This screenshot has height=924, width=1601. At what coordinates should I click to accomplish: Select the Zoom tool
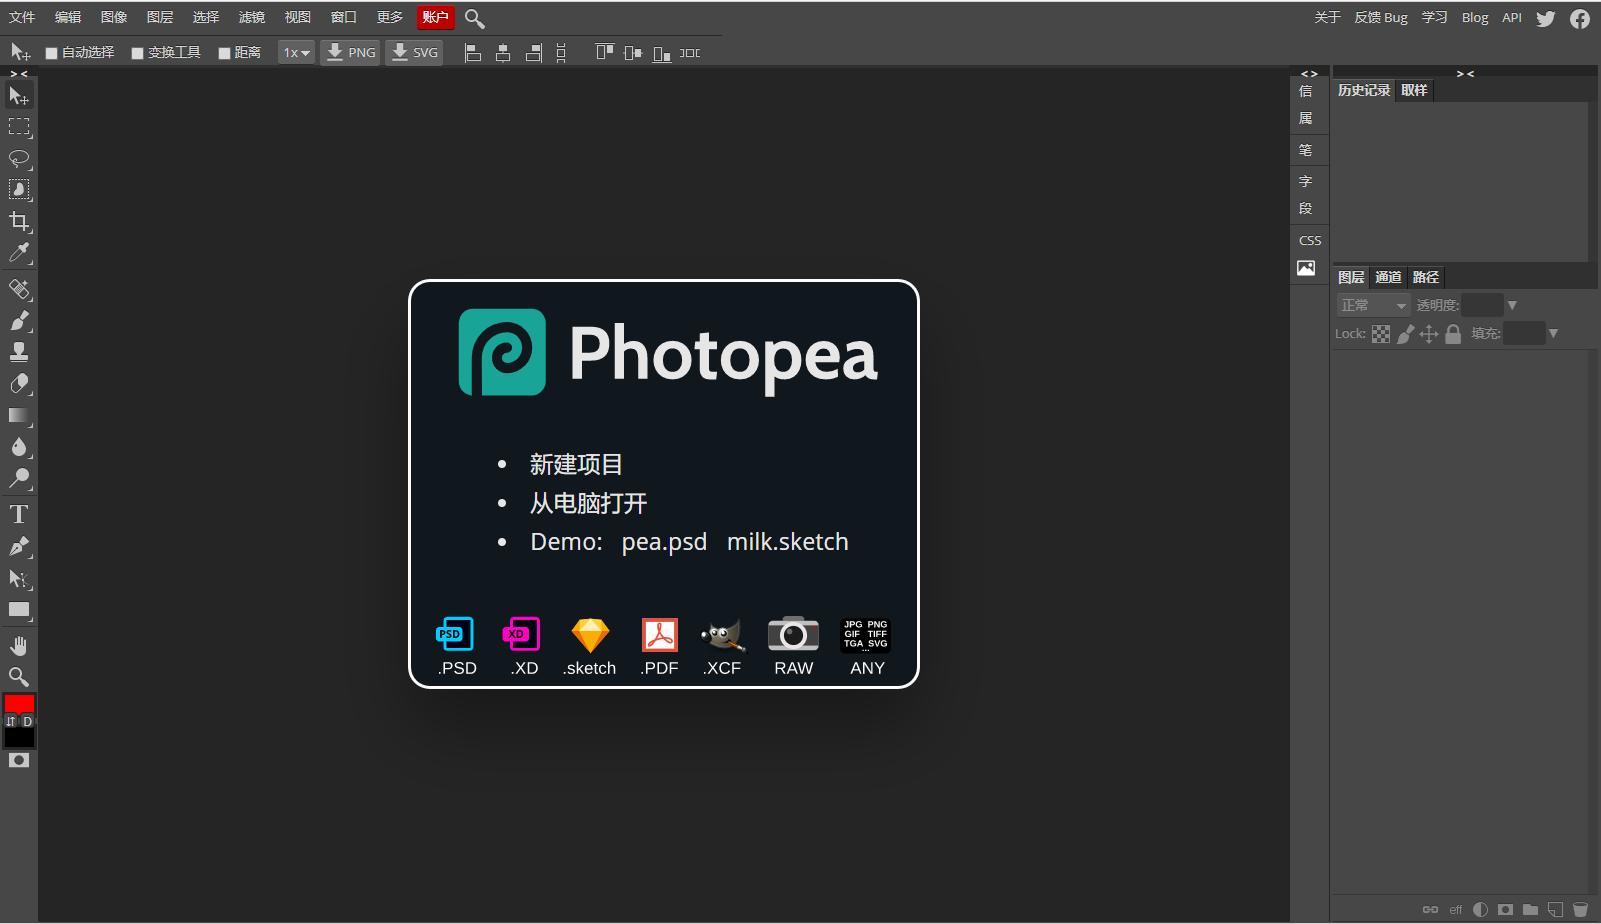tap(19, 678)
